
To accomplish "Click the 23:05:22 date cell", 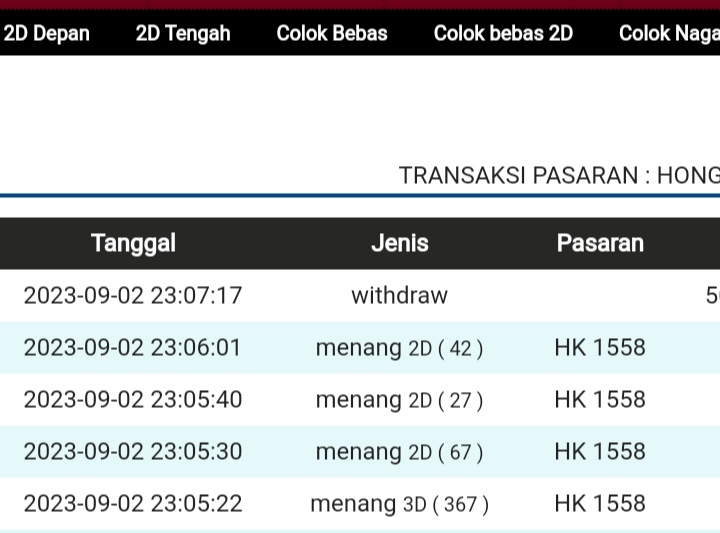I will click(x=133, y=503).
